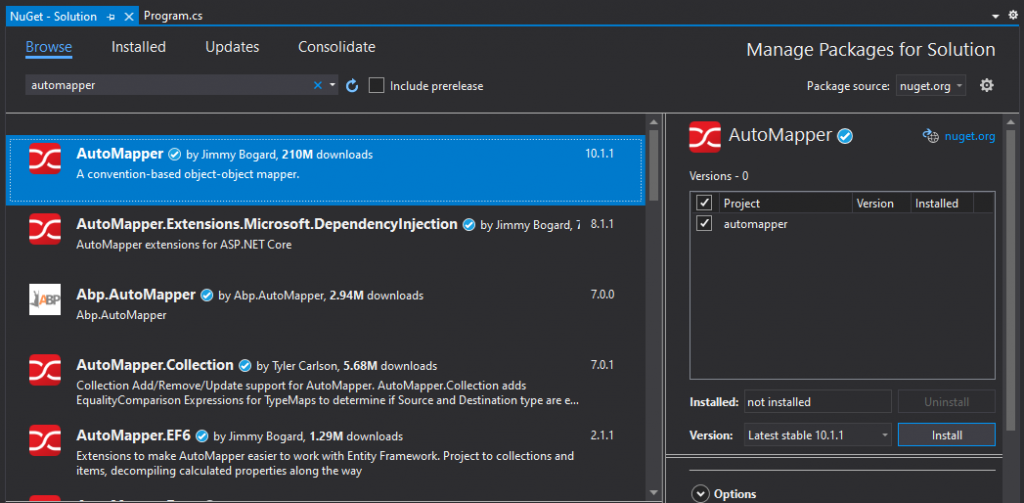Click 'AutoMapper extensions for ASP.NET Core' description
Viewport: 1024px width, 503px height.
pyautogui.click(x=184, y=245)
